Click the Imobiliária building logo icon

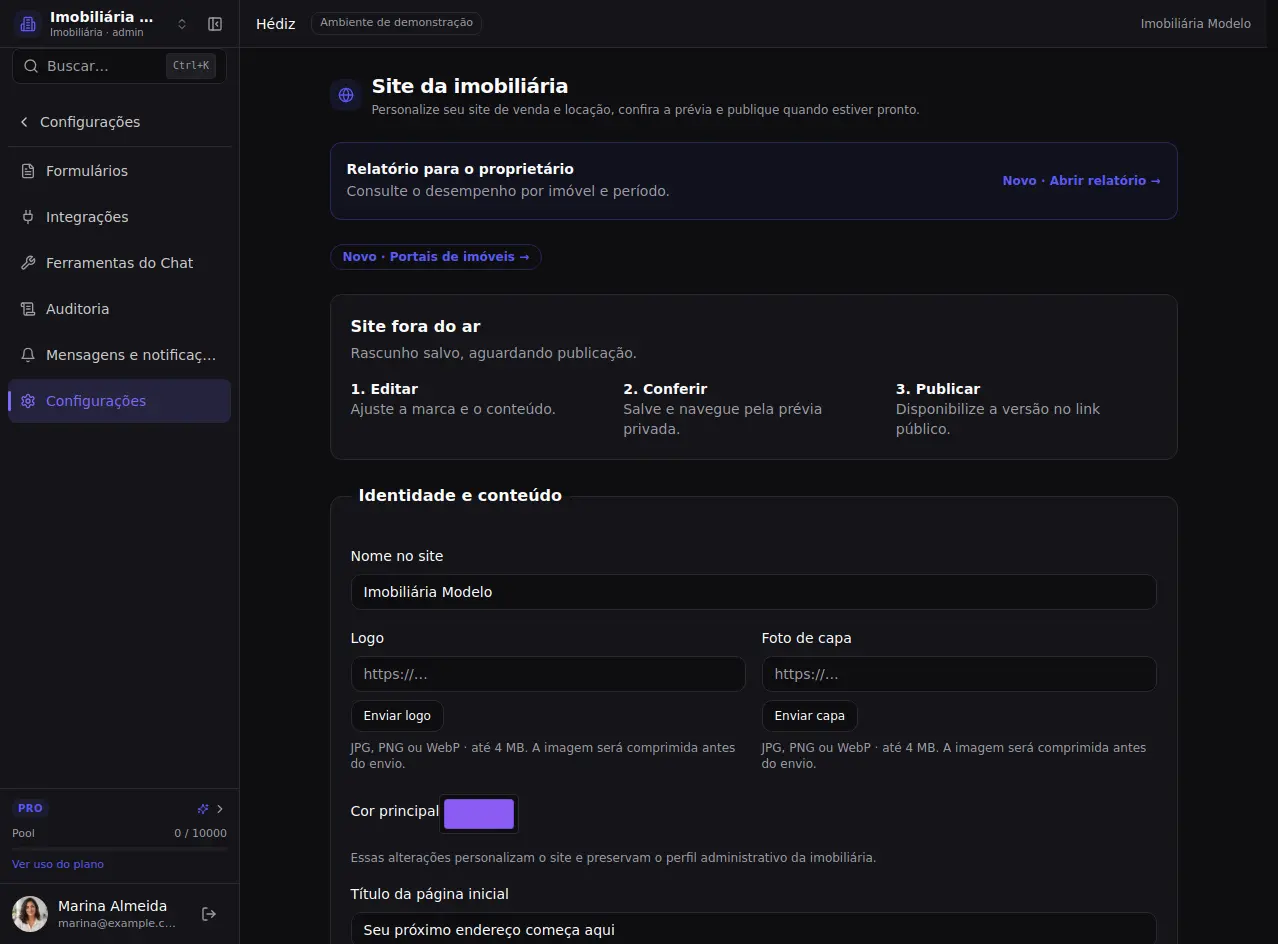pyautogui.click(x=28, y=24)
